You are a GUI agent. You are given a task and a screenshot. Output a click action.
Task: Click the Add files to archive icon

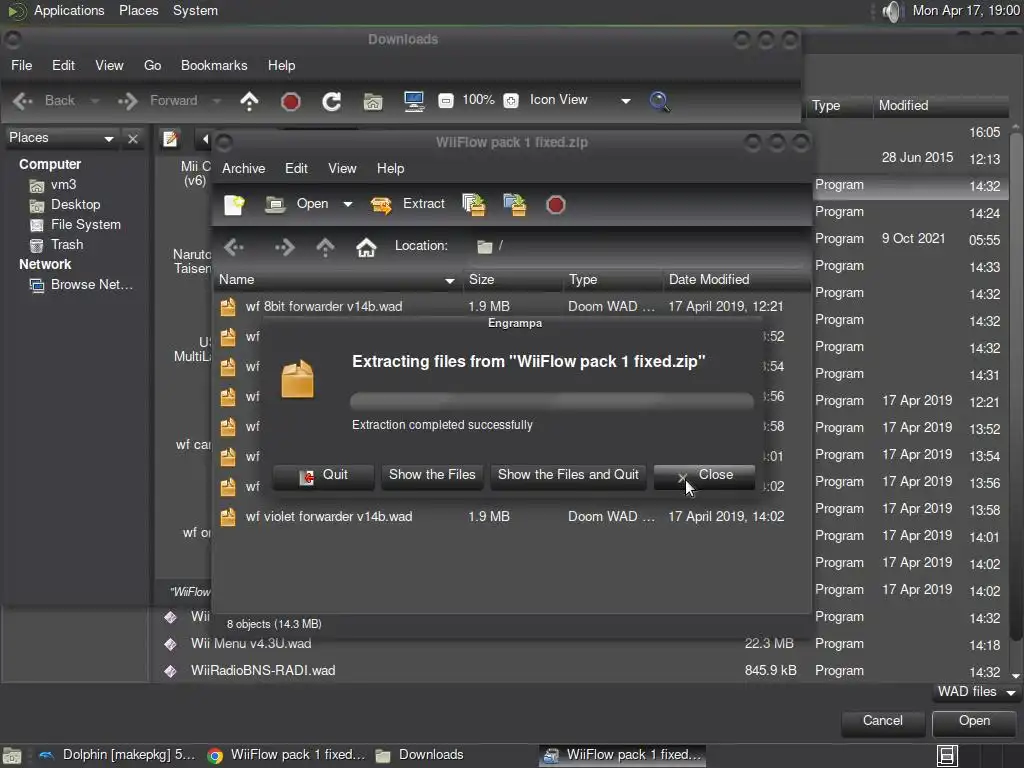click(474, 204)
